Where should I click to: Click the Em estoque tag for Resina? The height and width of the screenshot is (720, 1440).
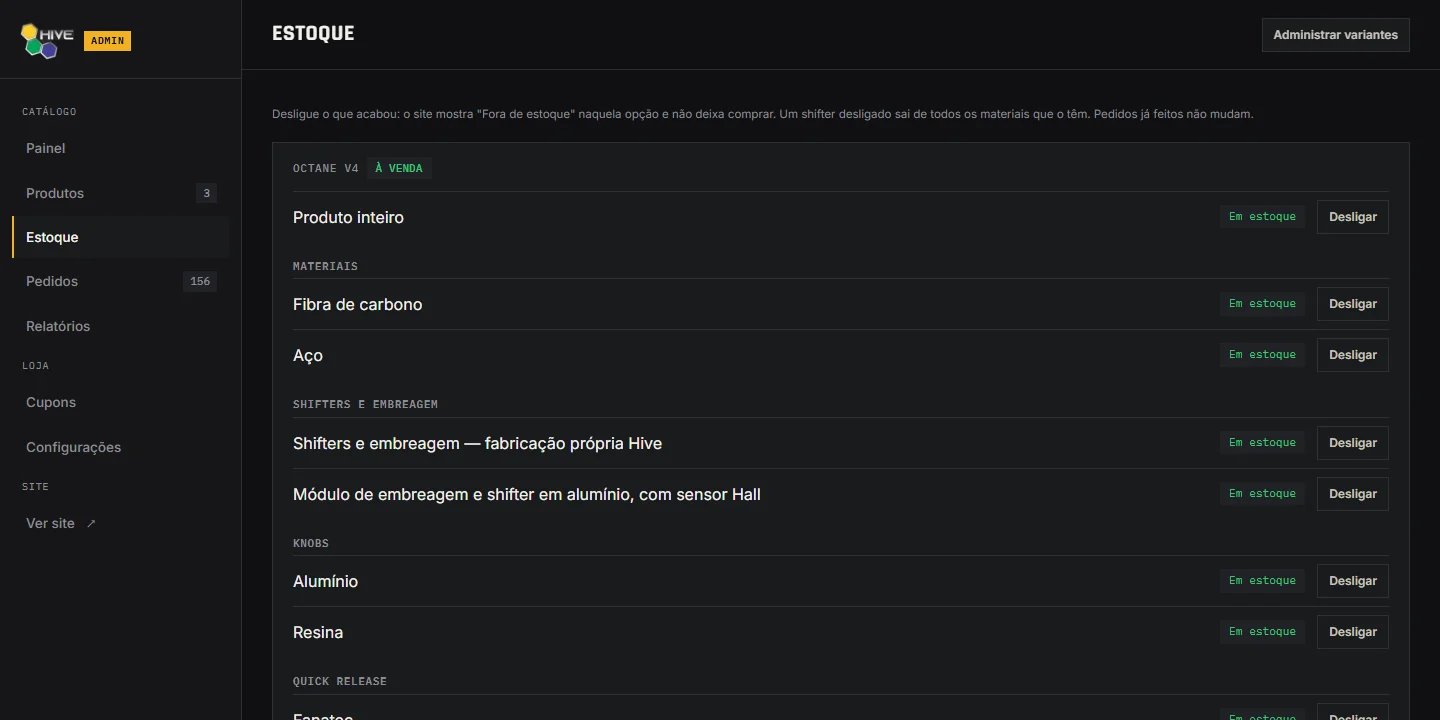pos(1262,632)
